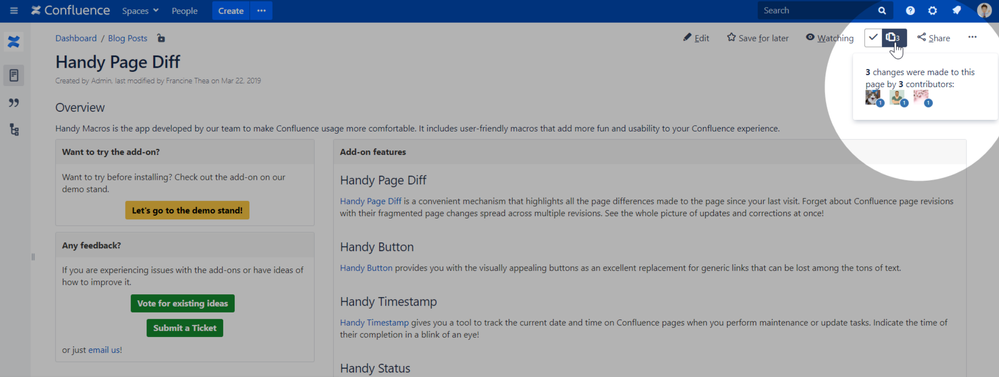This screenshot has width=999, height=377.
Task: Open the Handy Button link
Action: [x=366, y=268]
